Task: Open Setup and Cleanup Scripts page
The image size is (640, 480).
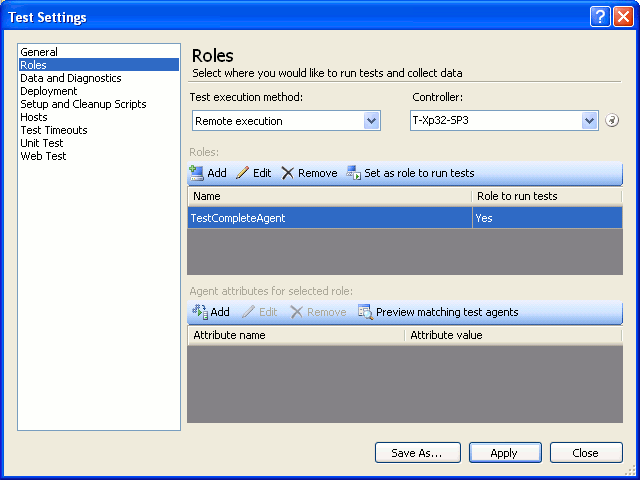Action: (83, 104)
